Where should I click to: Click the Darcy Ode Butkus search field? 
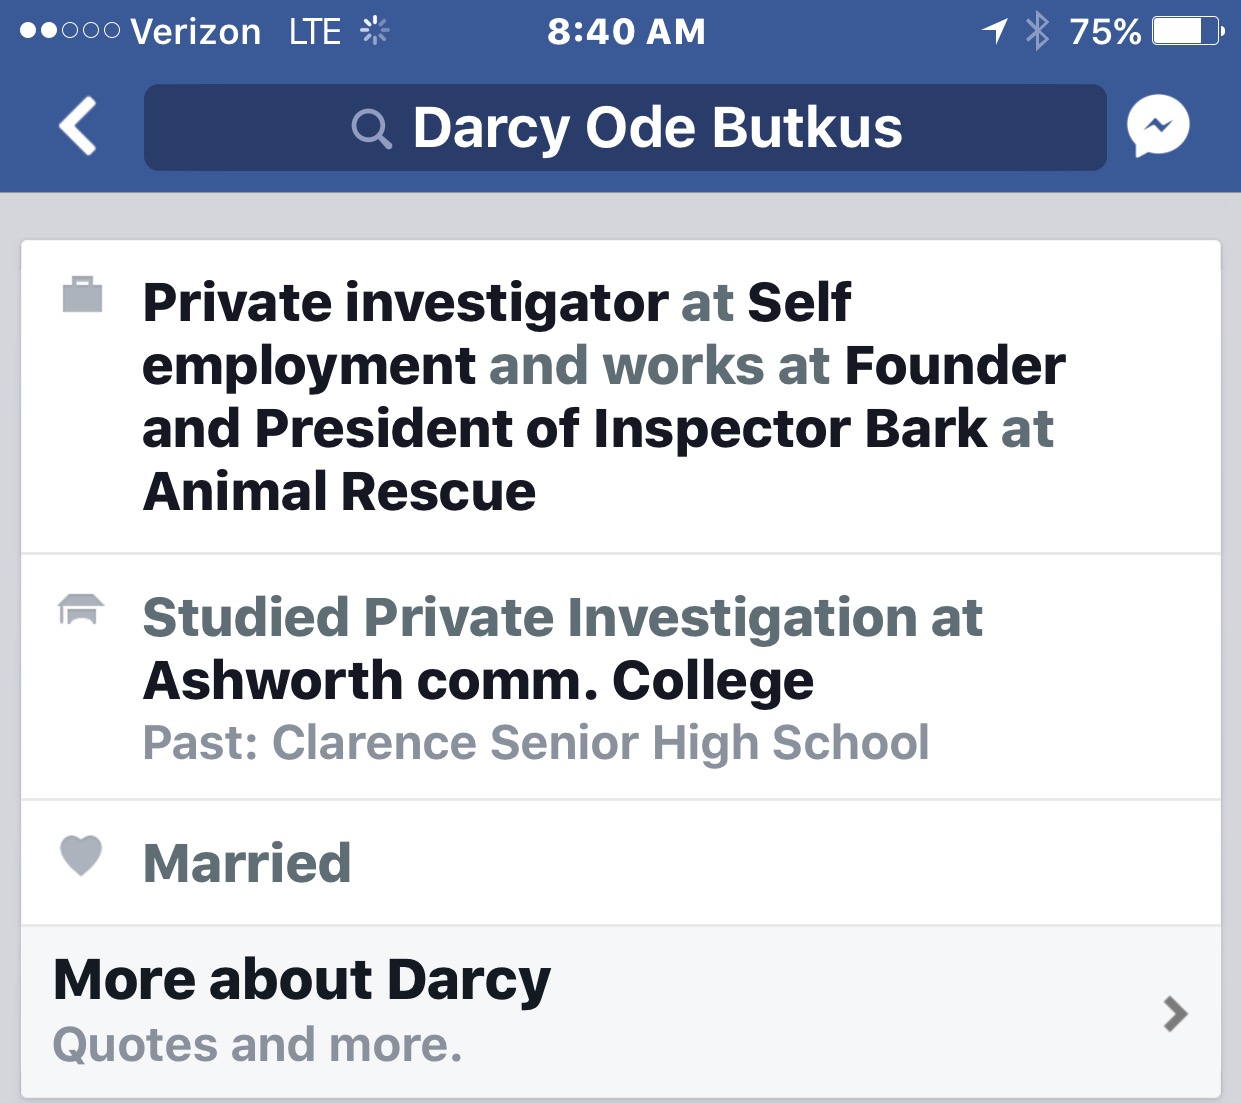(x=625, y=128)
